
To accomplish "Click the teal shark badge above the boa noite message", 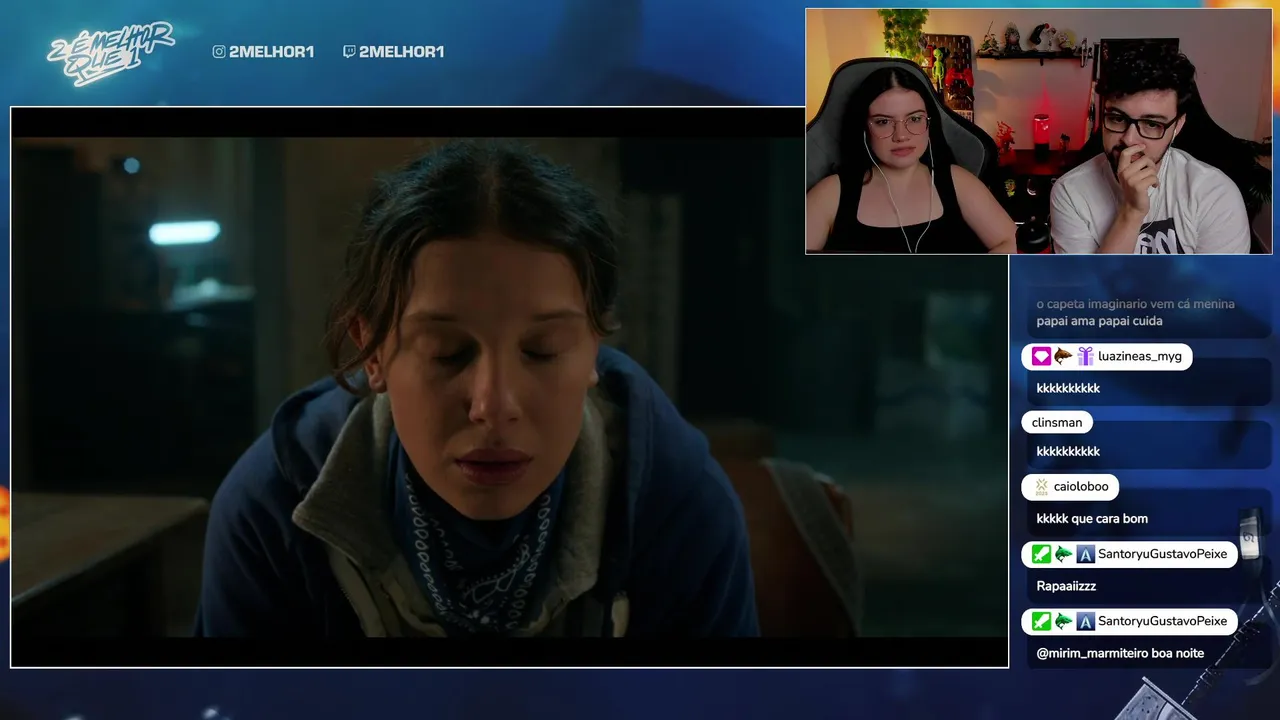I will point(1063,621).
